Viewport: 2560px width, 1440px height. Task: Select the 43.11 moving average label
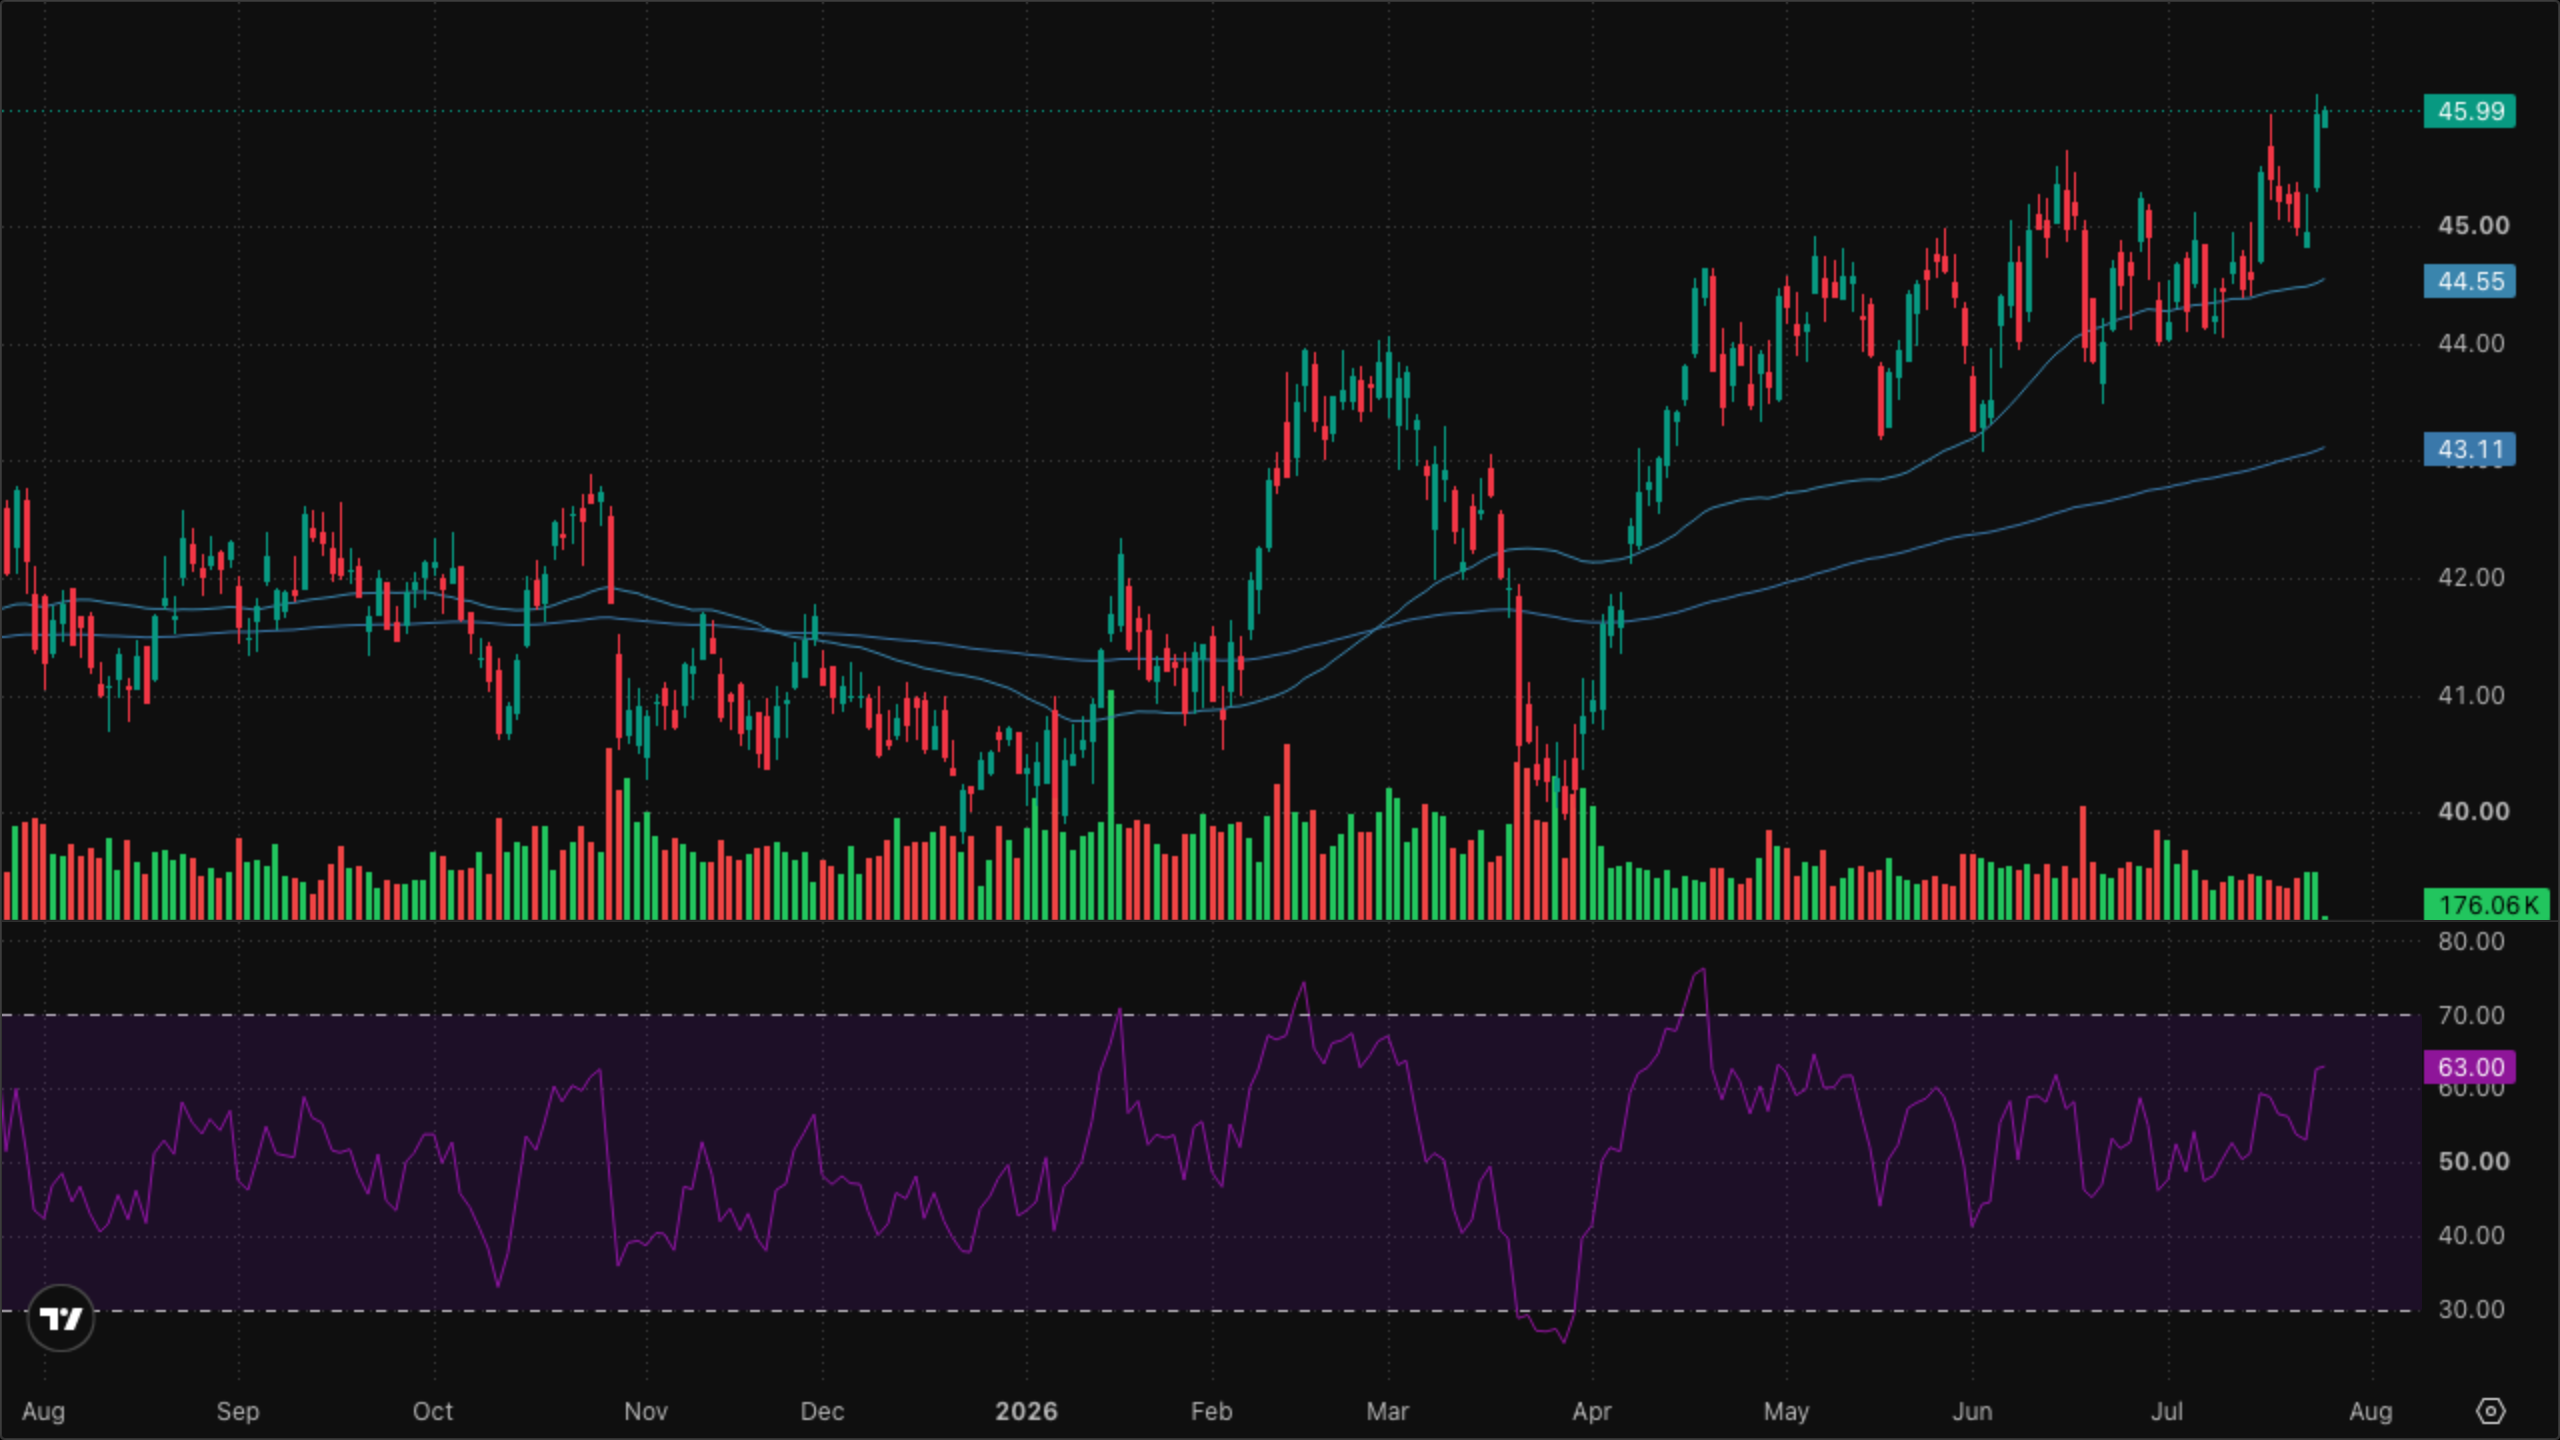pyautogui.click(x=2470, y=449)
